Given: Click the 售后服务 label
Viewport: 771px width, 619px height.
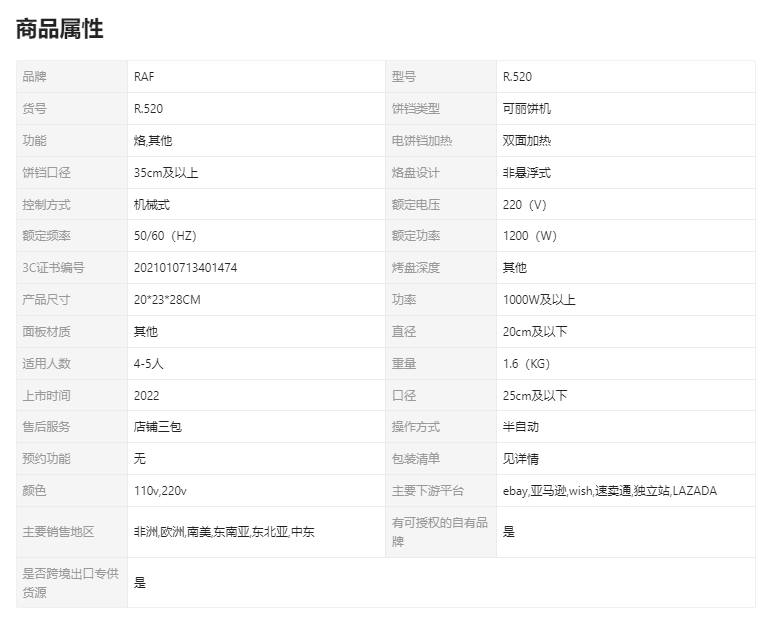Looking at the screenshot, I should (46, 426).
